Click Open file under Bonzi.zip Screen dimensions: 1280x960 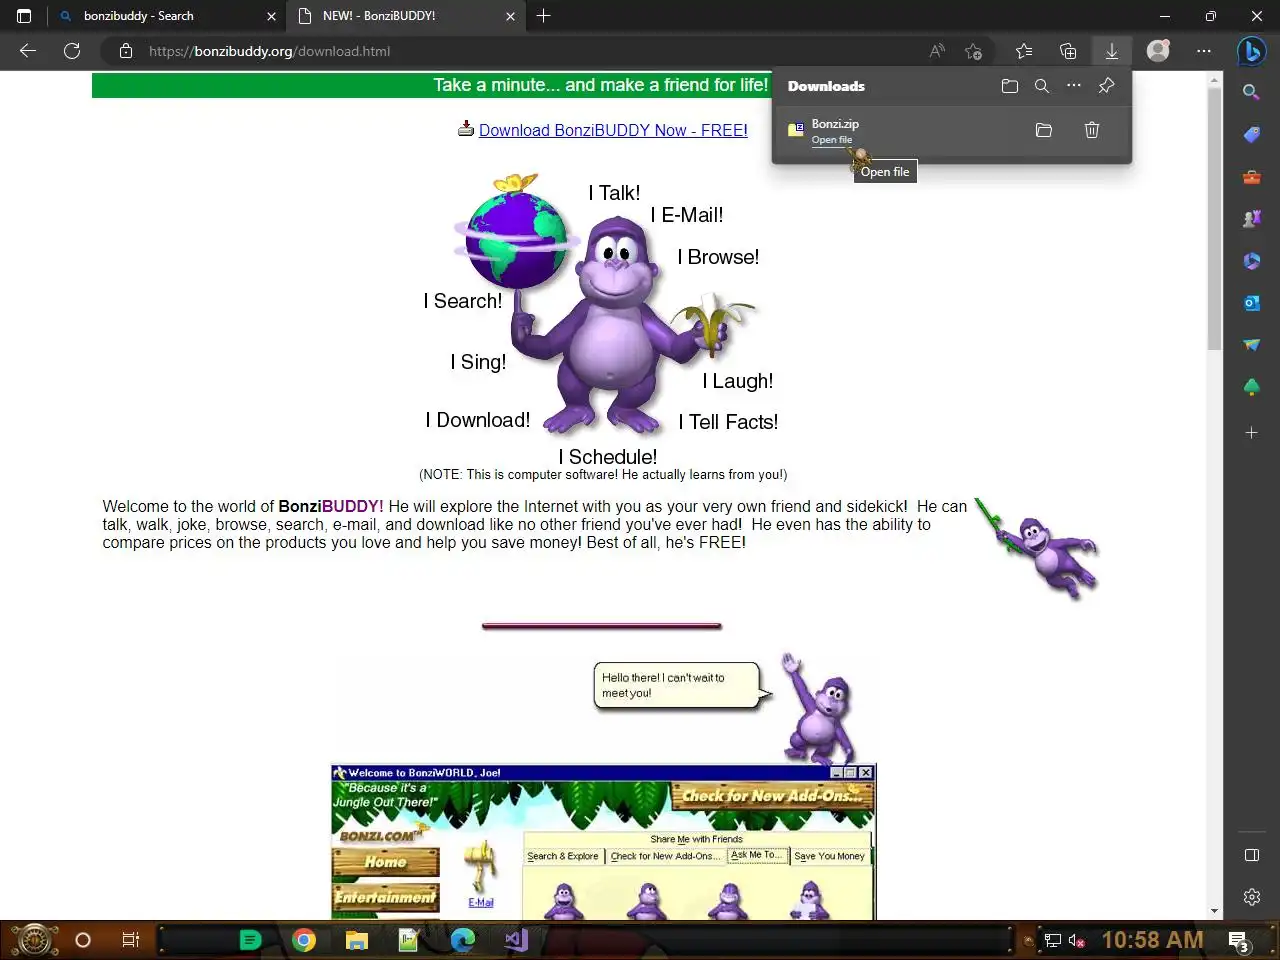(832, 140)
